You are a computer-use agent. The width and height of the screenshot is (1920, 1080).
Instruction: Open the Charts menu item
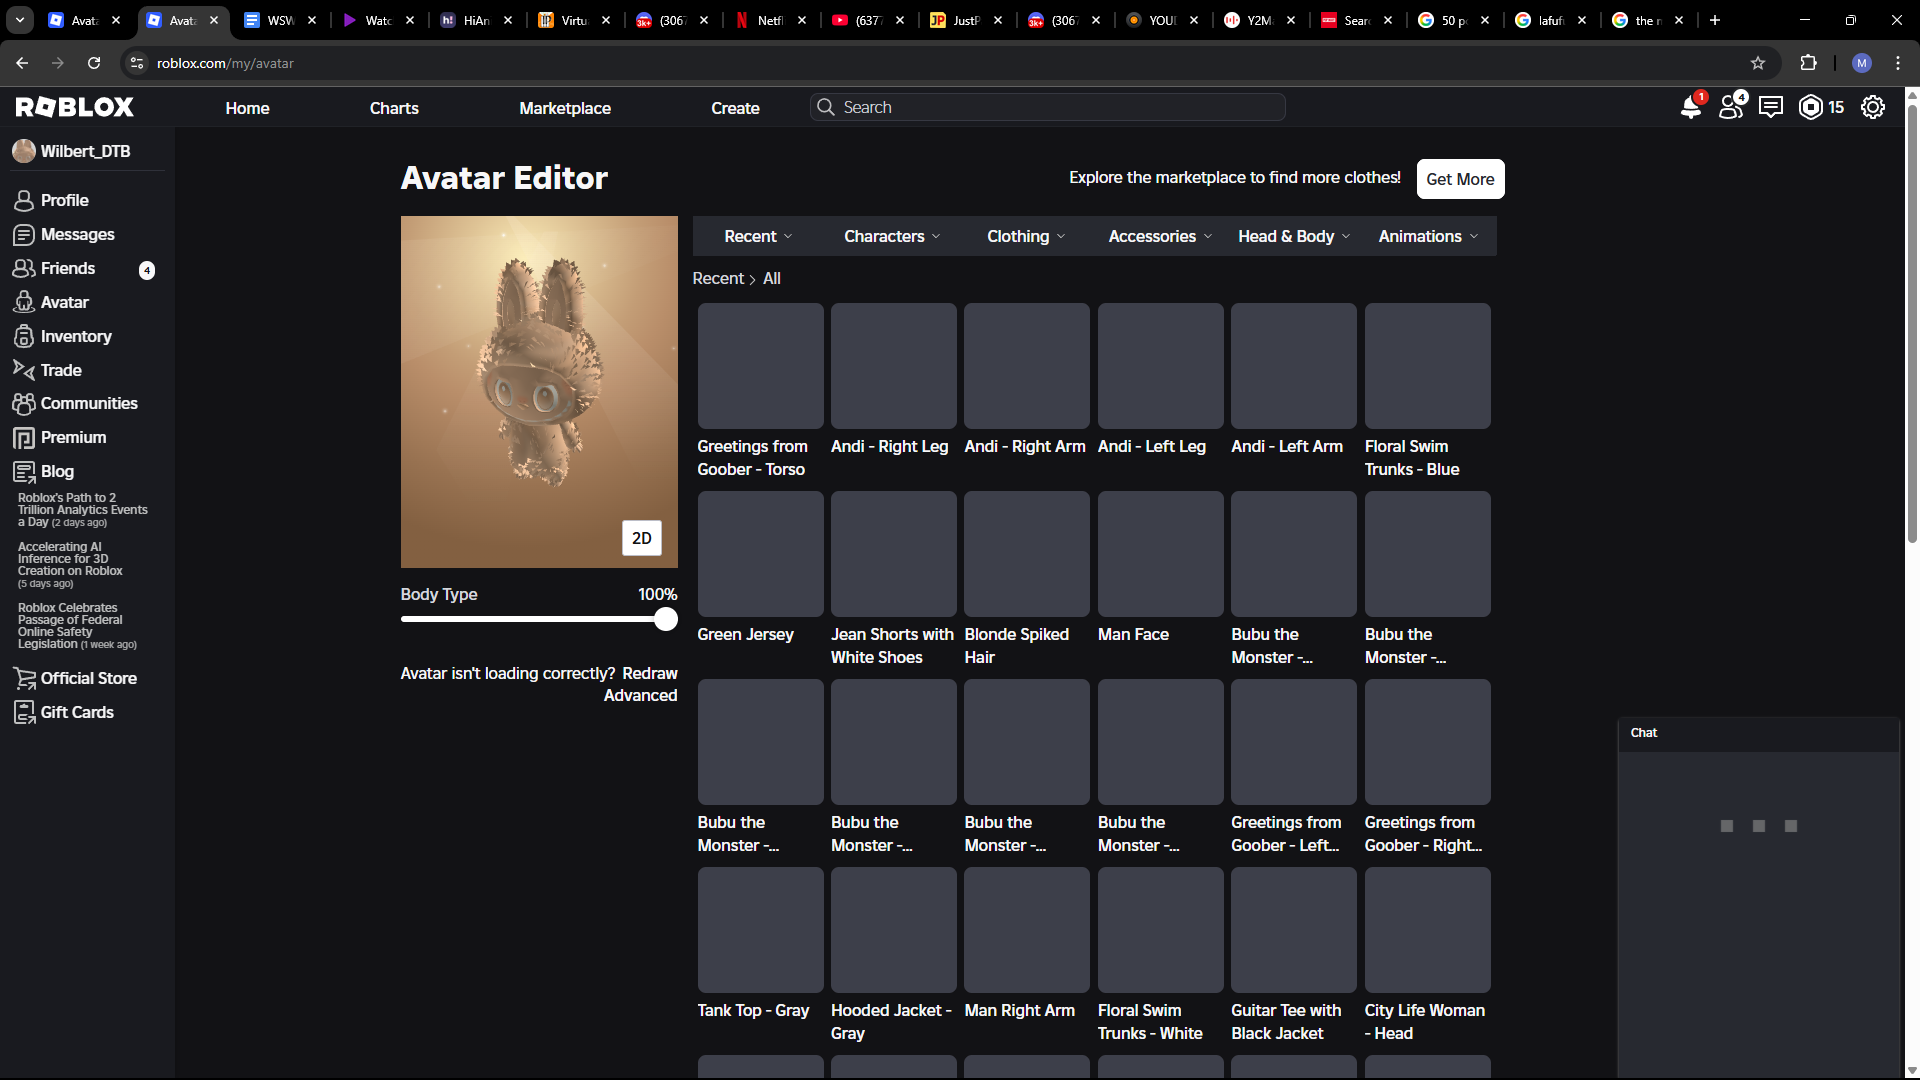coord(394,108)
